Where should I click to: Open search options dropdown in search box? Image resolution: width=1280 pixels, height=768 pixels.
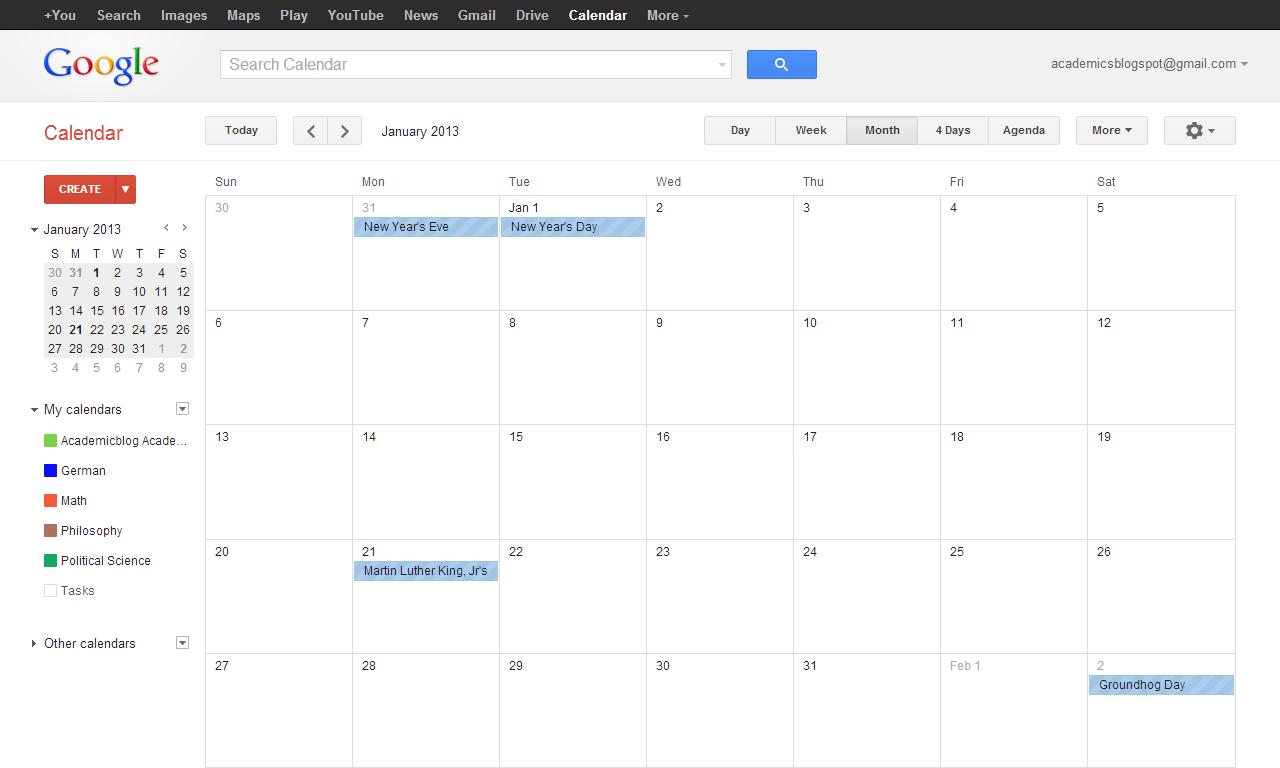[x=722, y=65]
